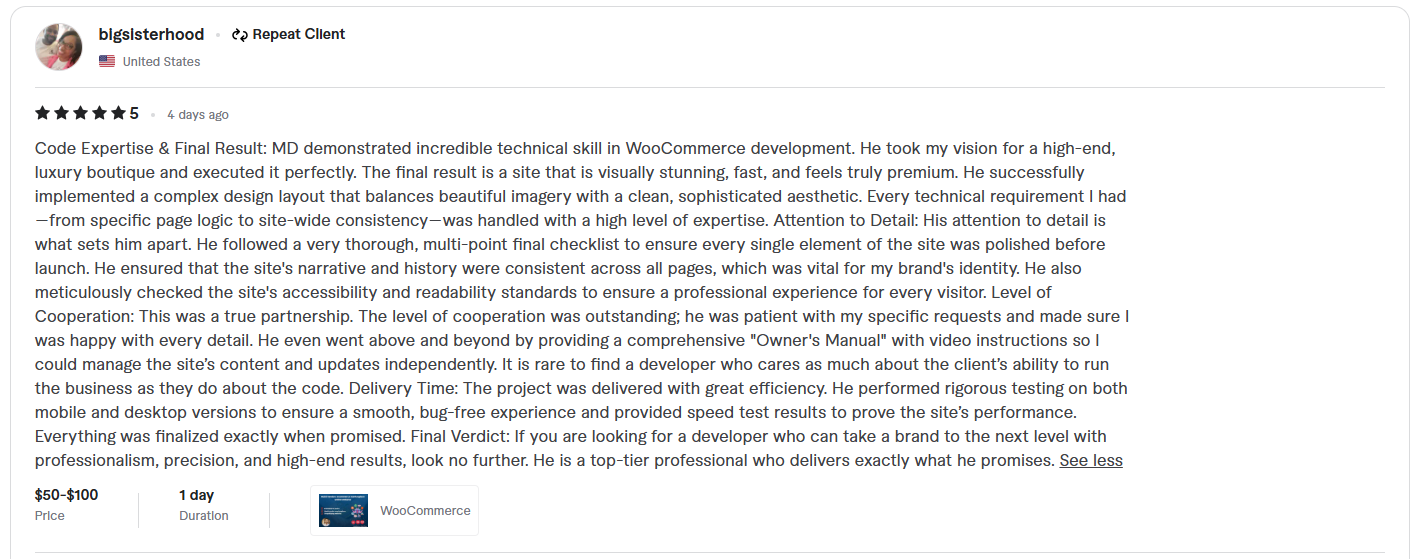Image resolution: width=1416 pixels, height=559 pixels.
Task: Click the "4 days ago" timestamp
Action: tap(198, 114)
